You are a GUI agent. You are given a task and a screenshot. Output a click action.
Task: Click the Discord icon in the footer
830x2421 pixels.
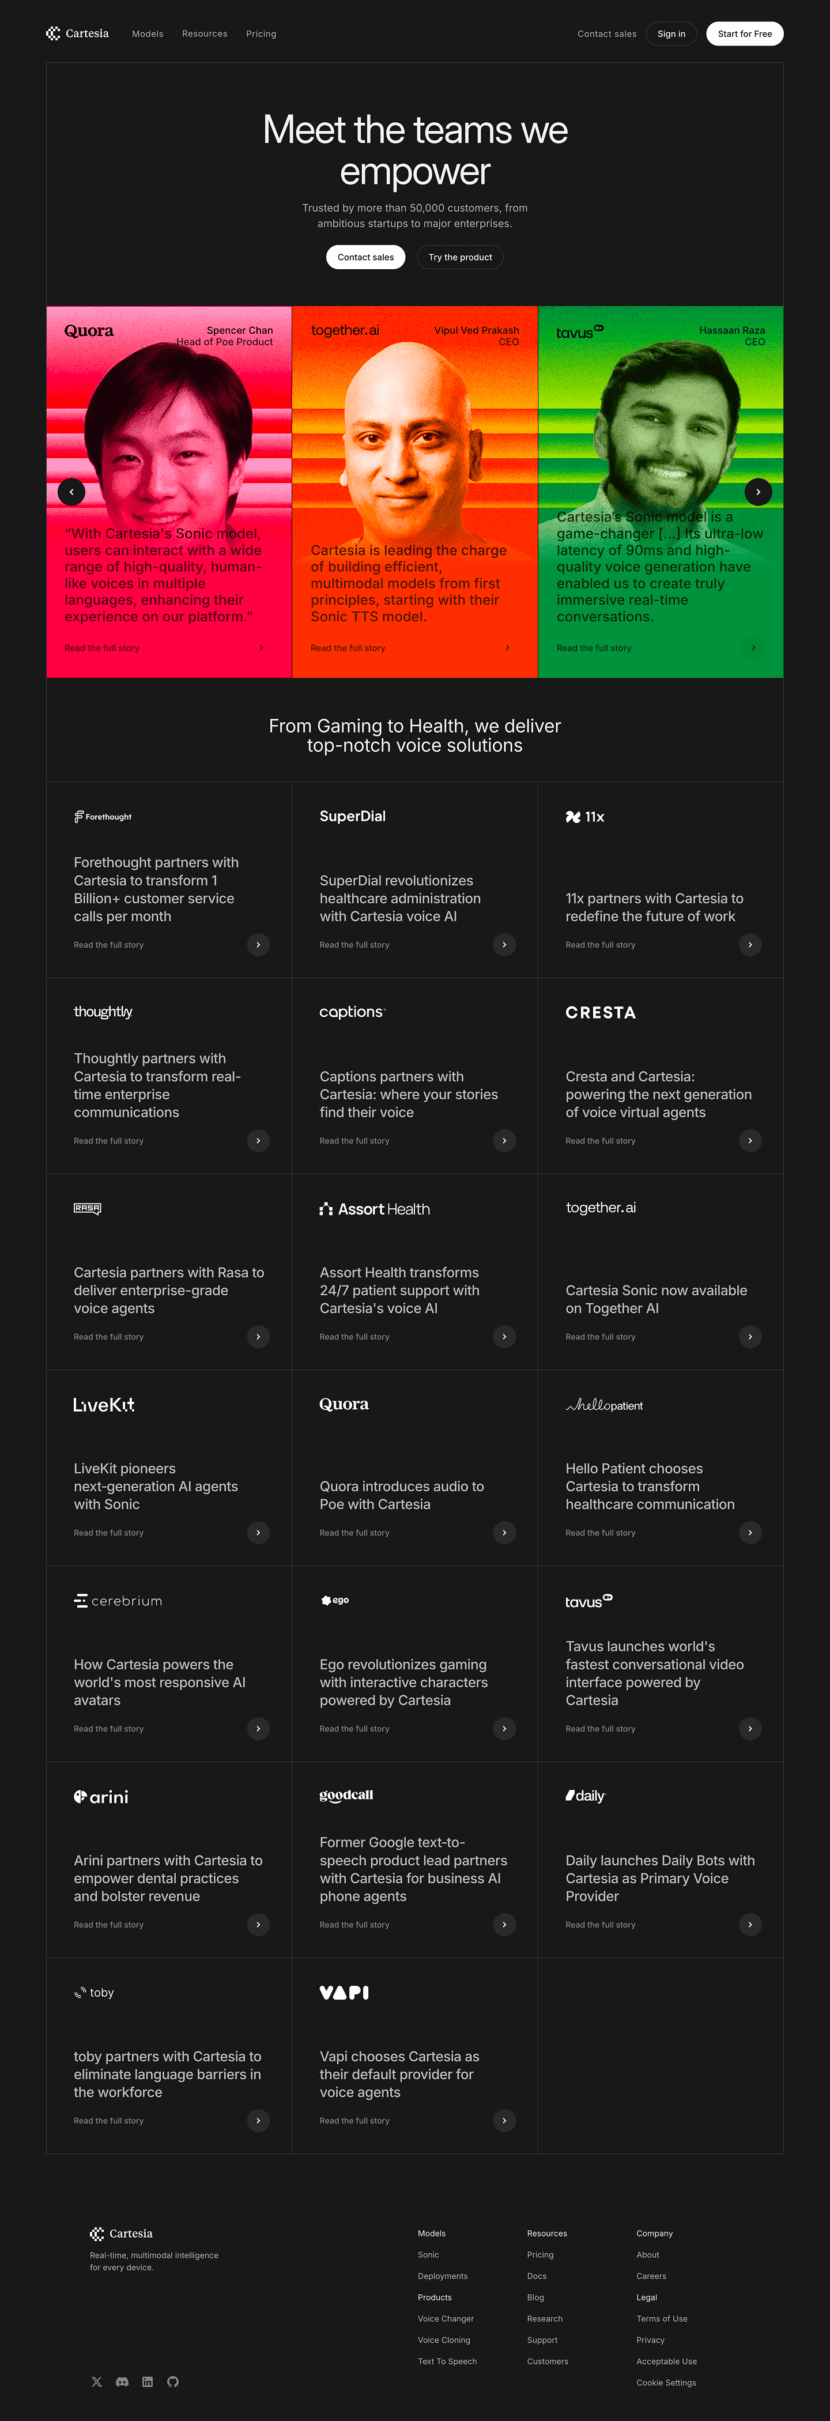click(x=122, y=2382)
